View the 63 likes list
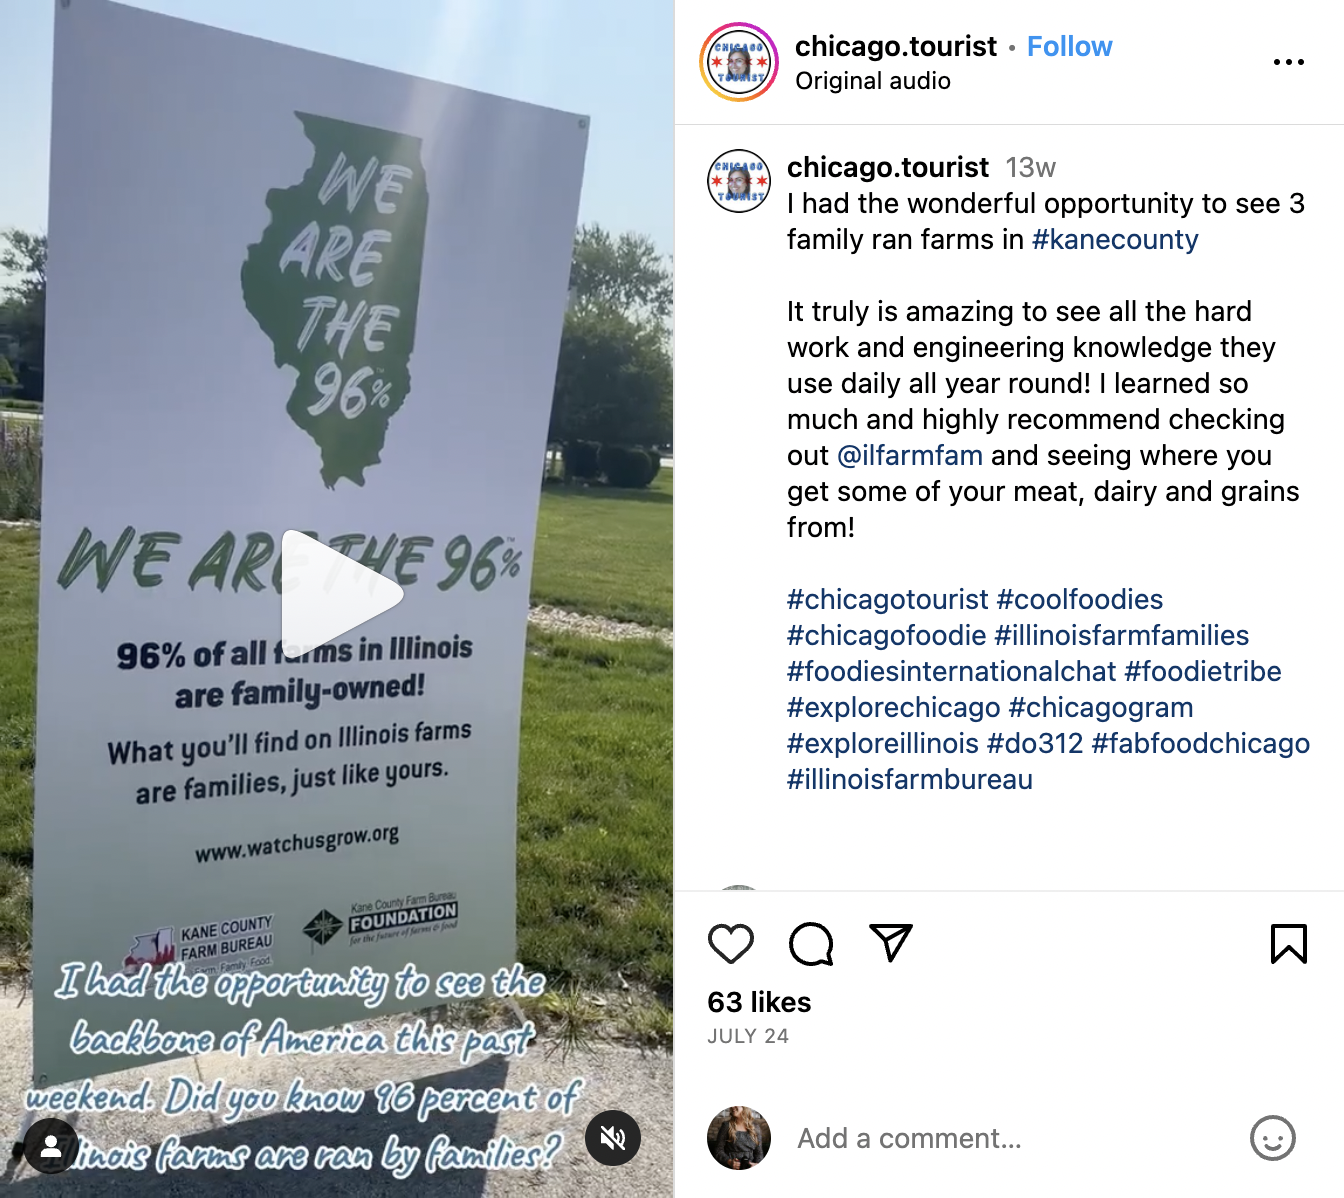The image size is (1344, 1198). coord(759,1002)
